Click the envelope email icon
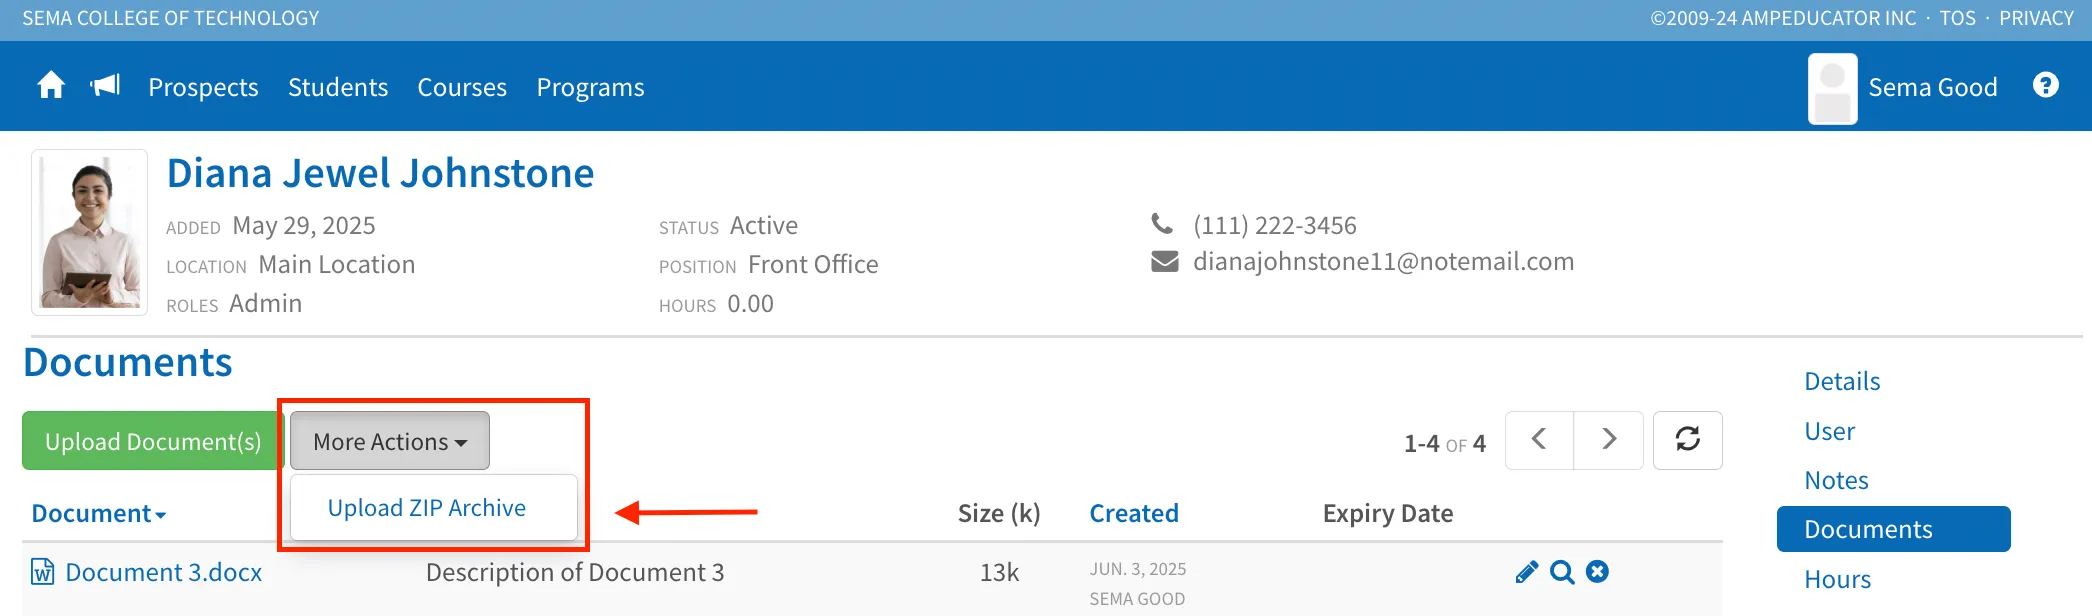2092x616 pixels. pyautogui.click(x=1165, y=262)
